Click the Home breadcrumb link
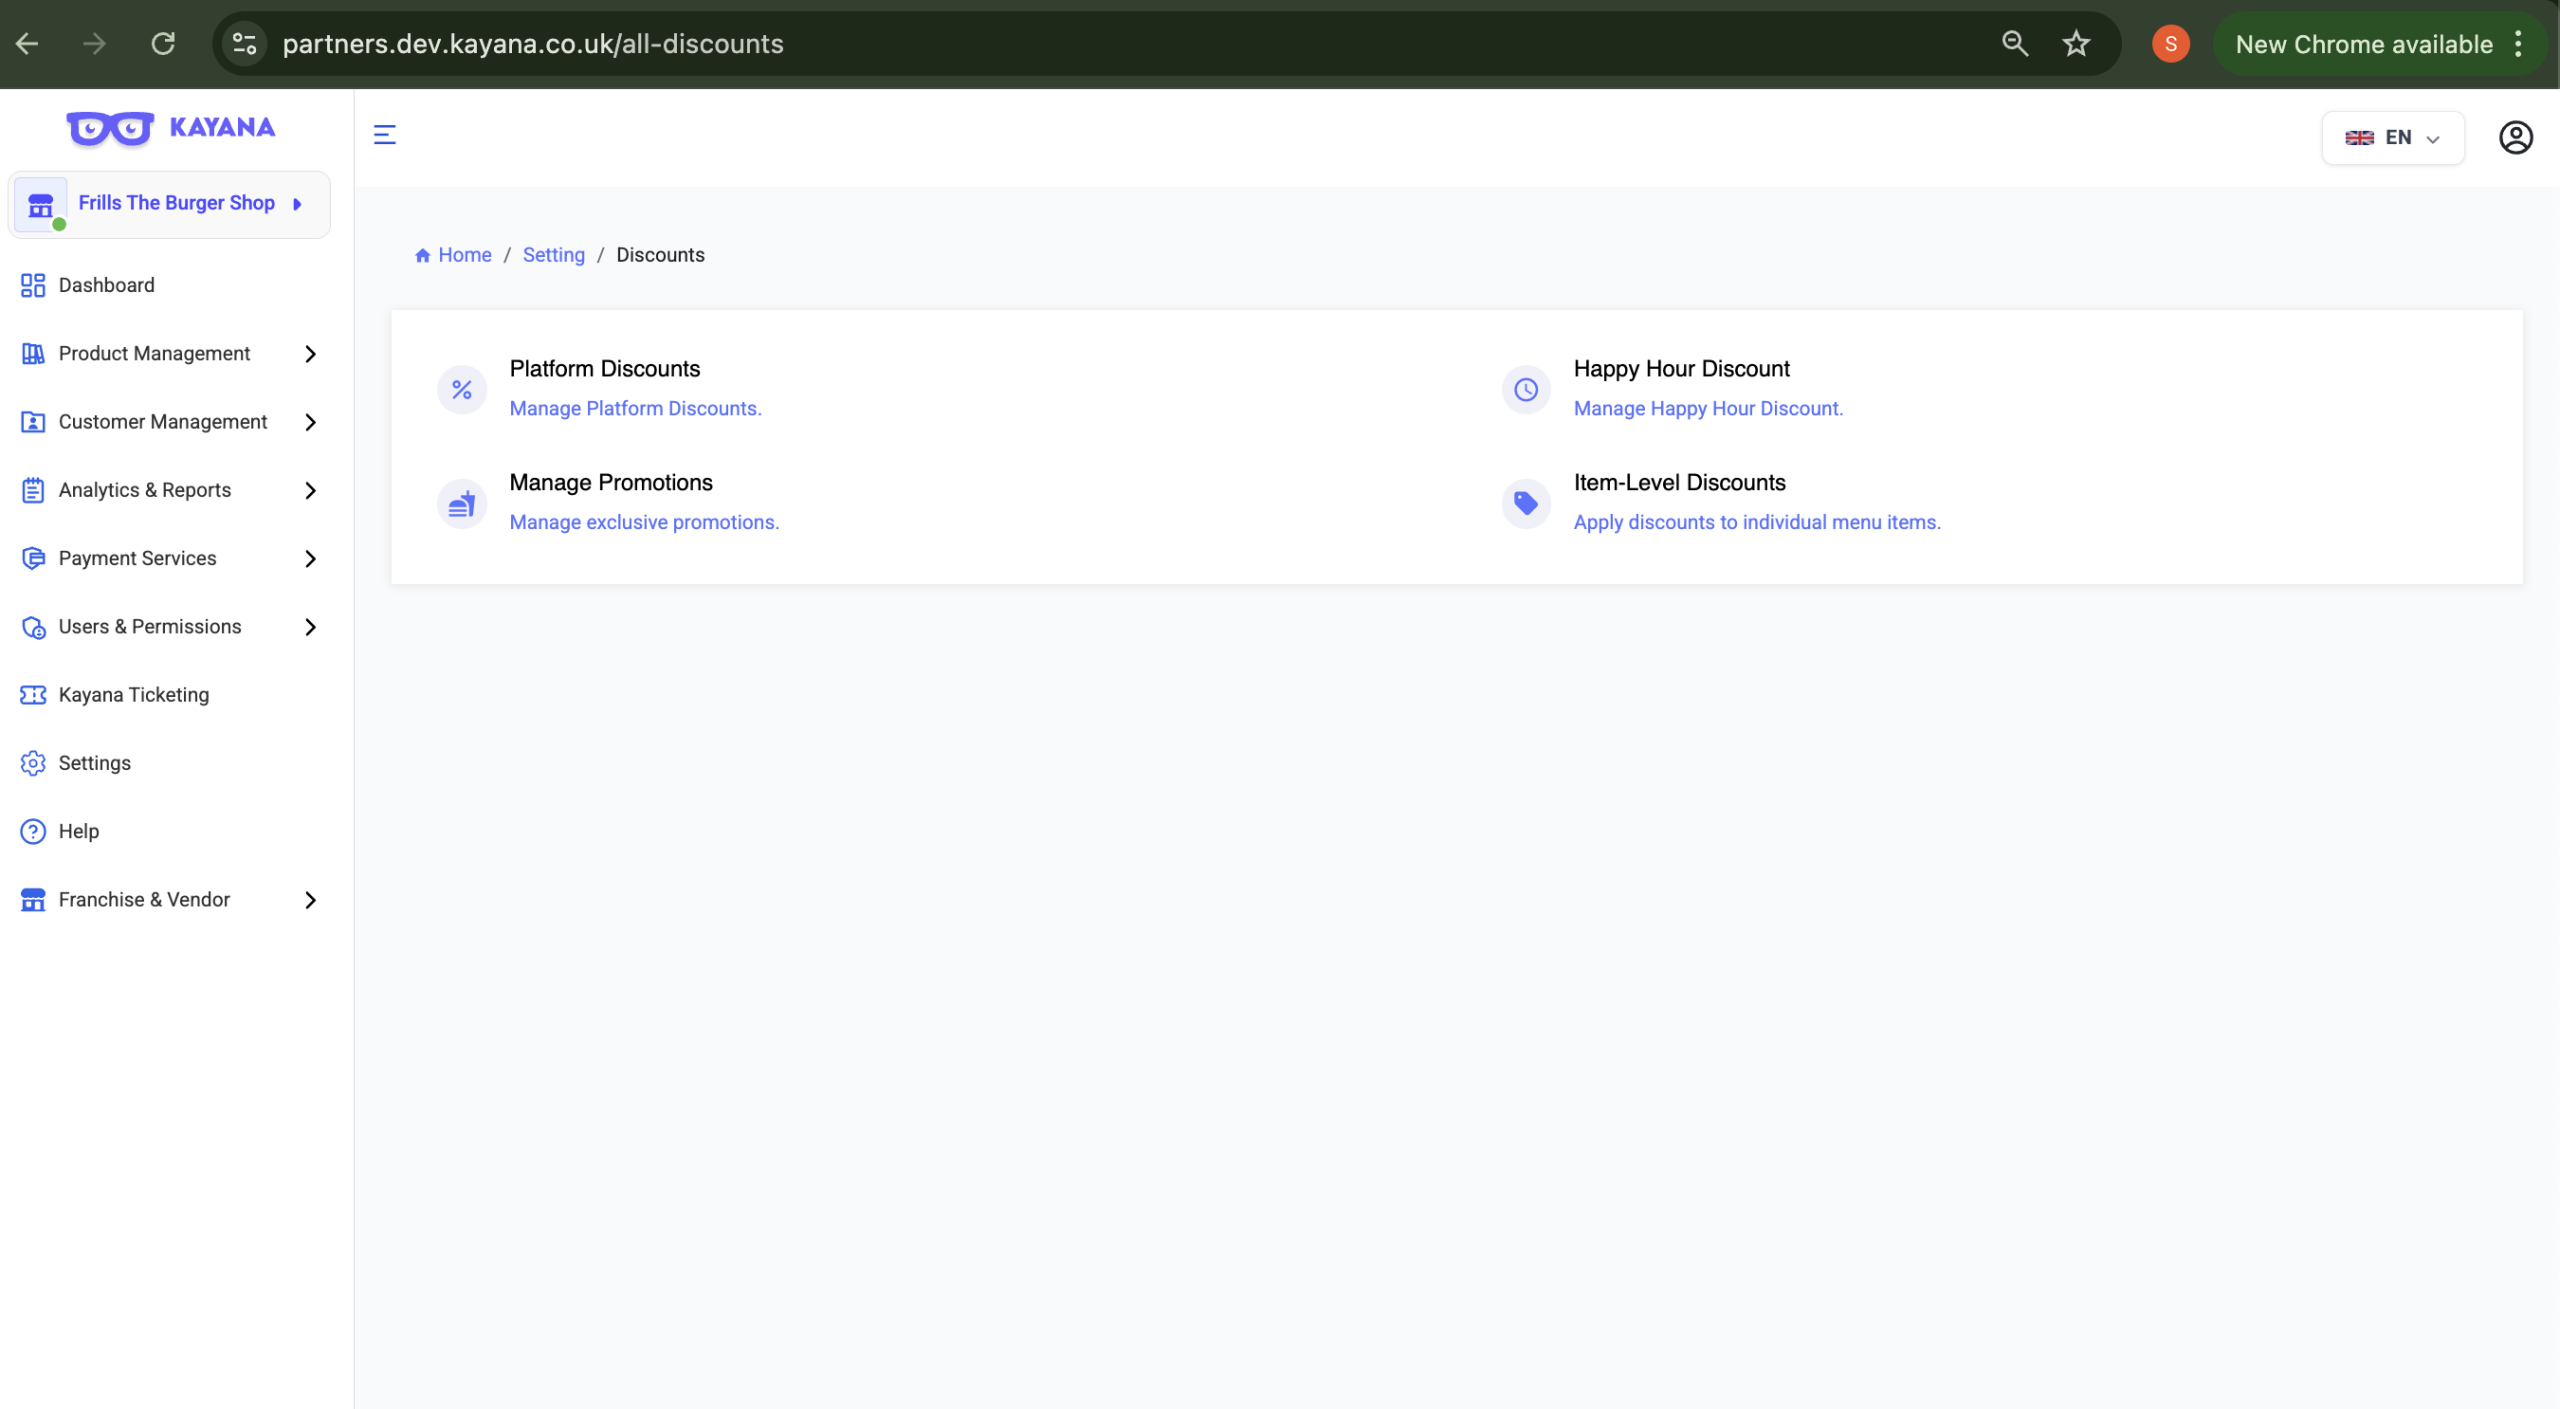 [453, 255]
